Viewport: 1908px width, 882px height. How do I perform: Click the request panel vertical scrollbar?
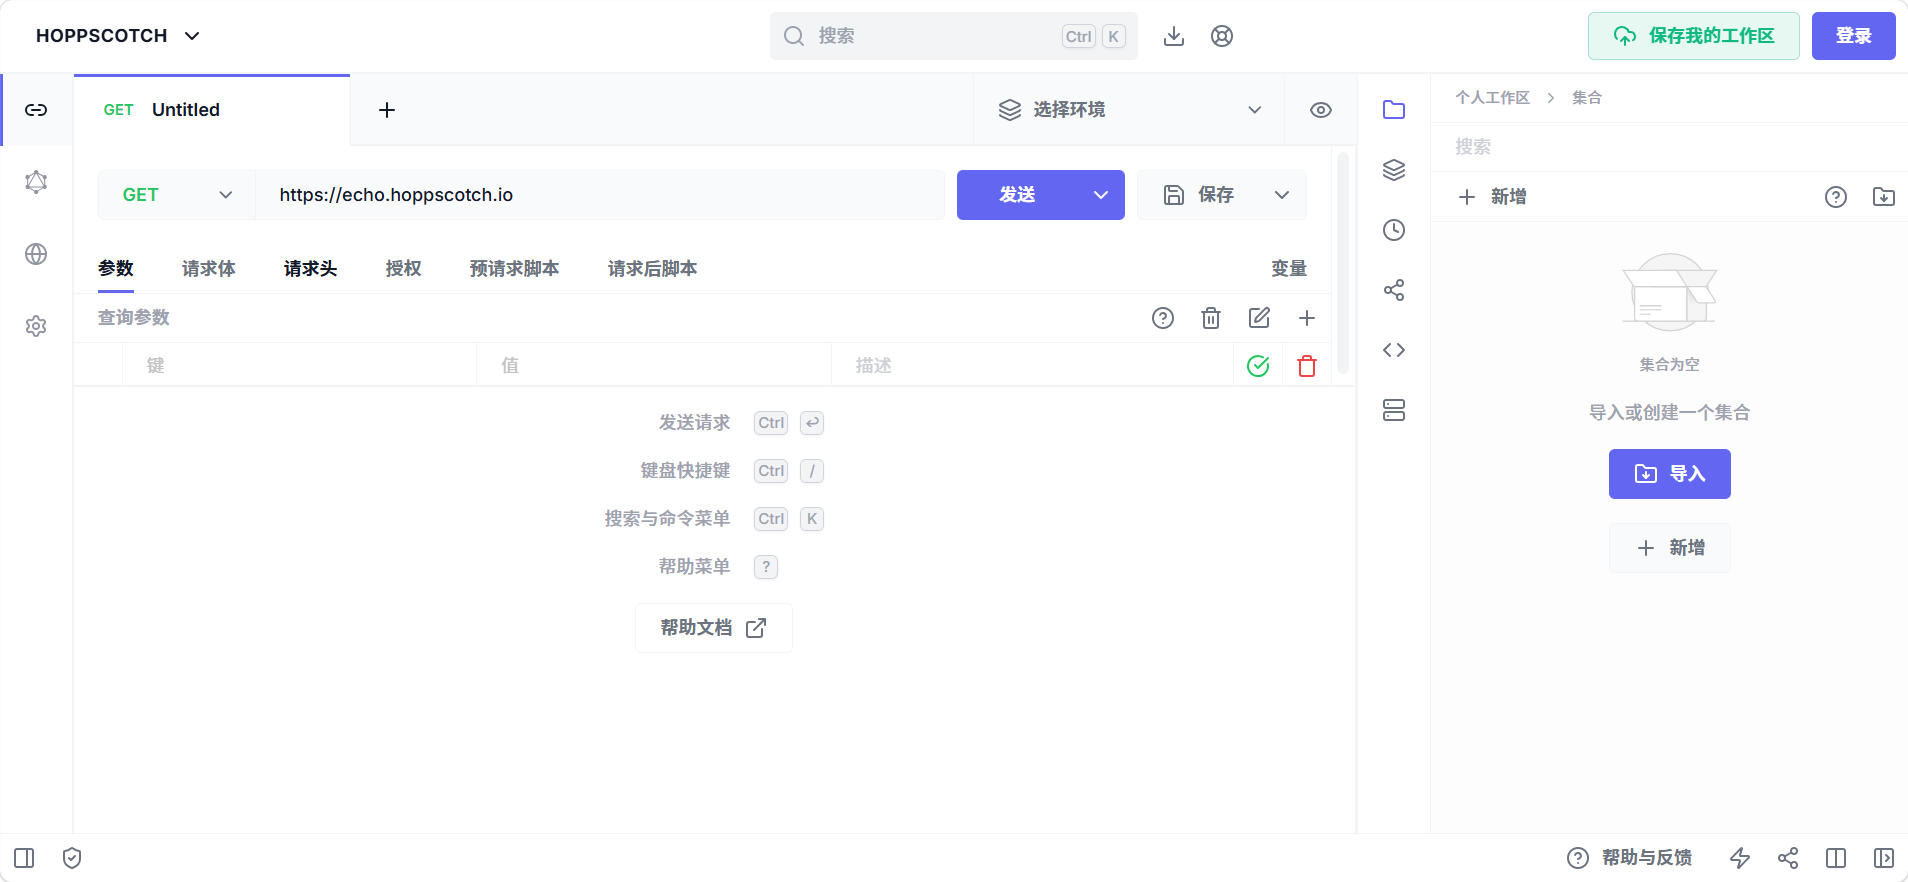(x=1343, y=263)
